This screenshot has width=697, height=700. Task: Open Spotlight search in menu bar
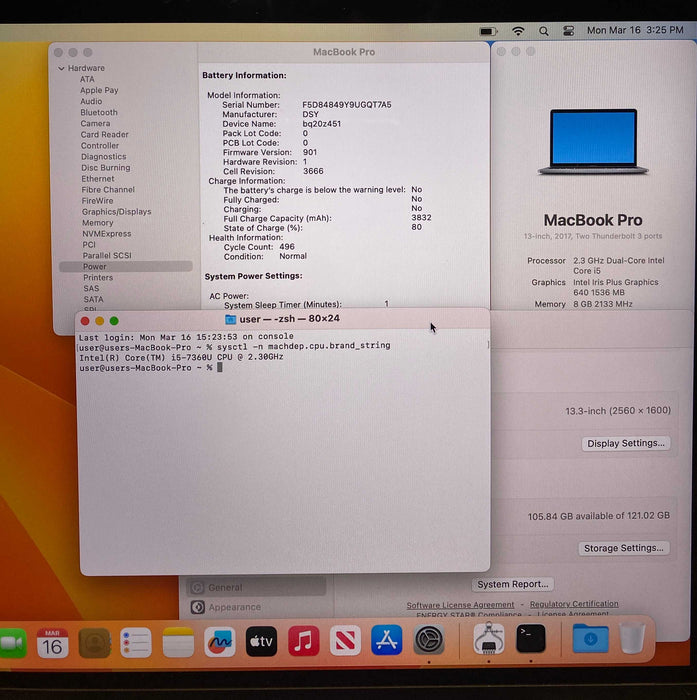[x=543, y=31]
